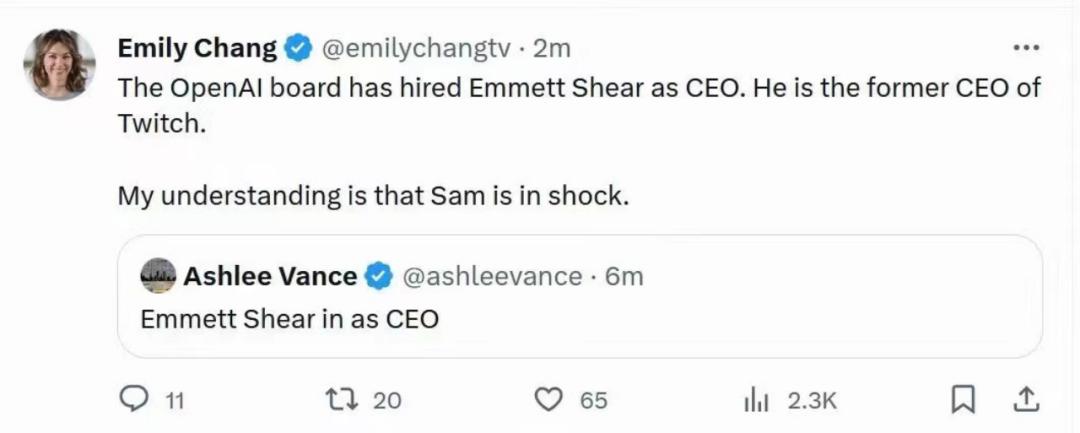Click the tweet text about Sam in shock
1080x433 pixels.
coord(373,196)
